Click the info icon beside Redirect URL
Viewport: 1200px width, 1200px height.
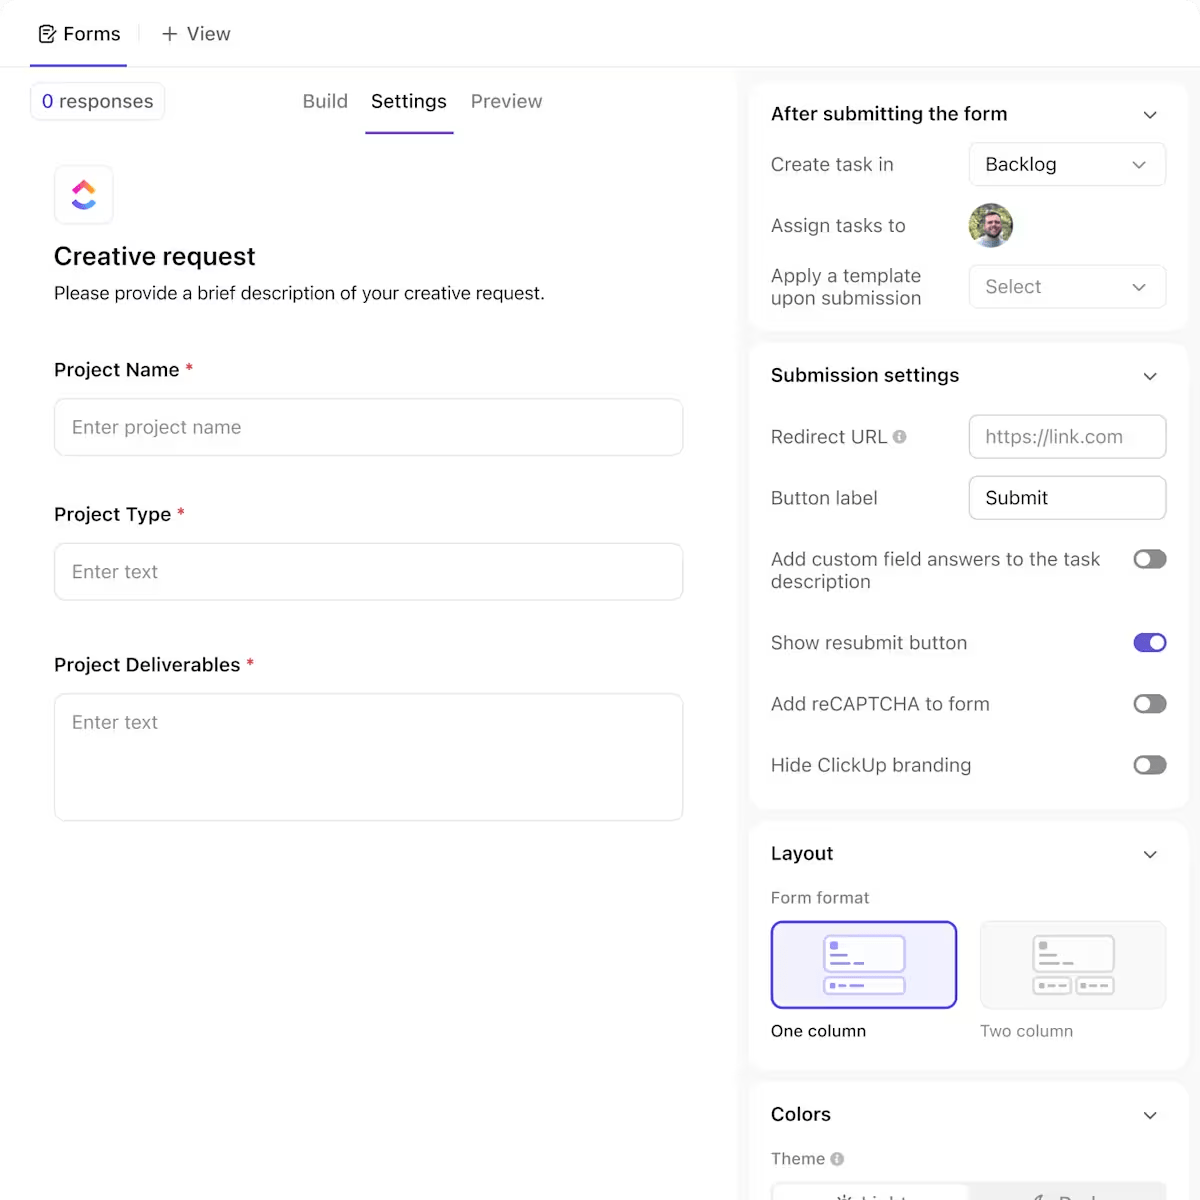pos(899,436)
